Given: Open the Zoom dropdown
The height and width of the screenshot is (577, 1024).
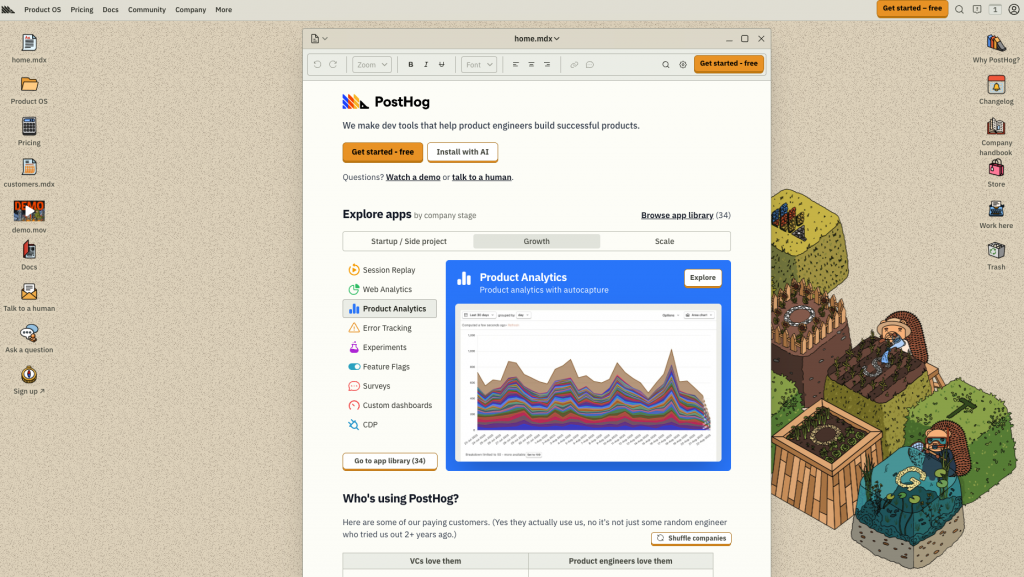Looking at the screenshot, I should (x=372, y=65).
